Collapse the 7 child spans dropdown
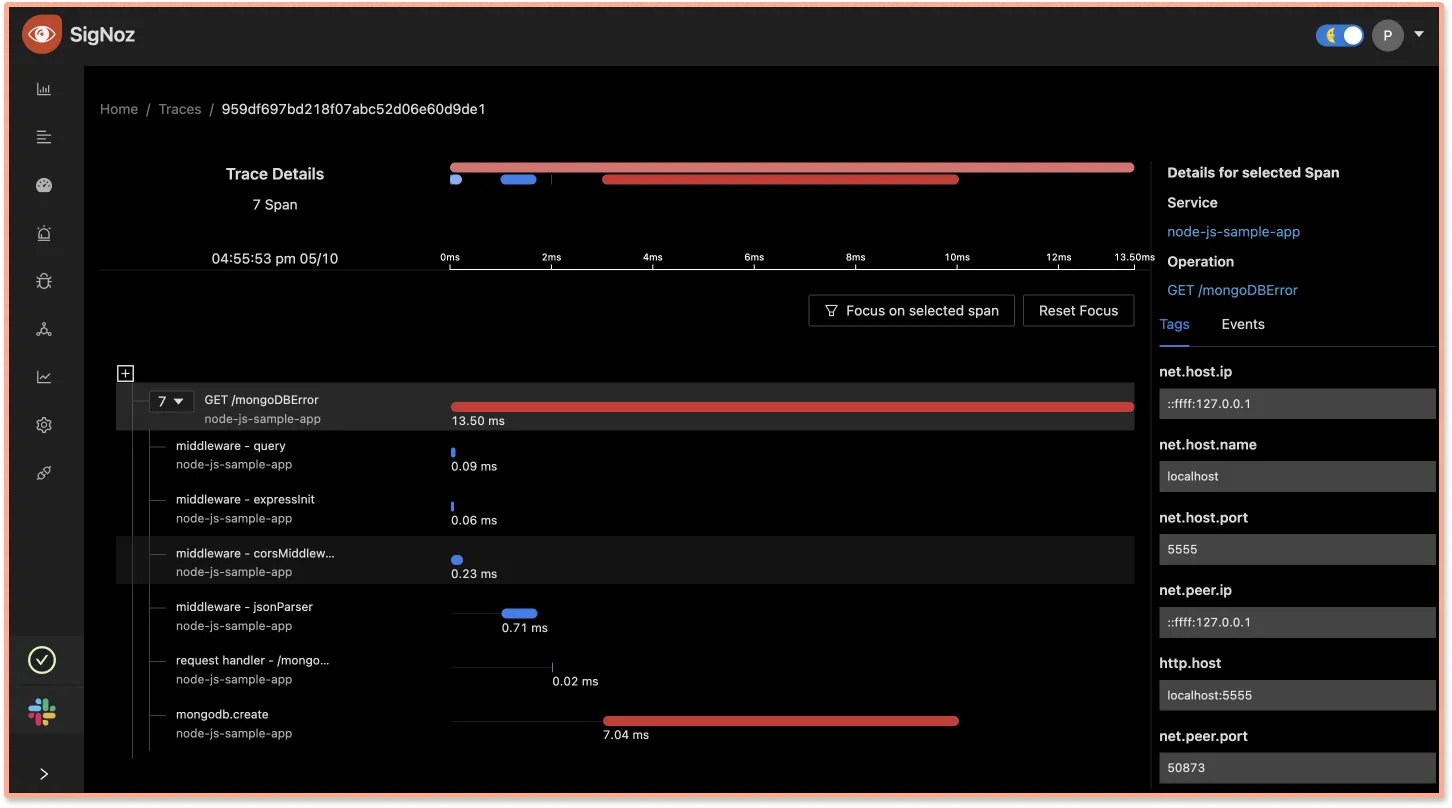This screenshot has height=808, width=1452. [171, 401]
